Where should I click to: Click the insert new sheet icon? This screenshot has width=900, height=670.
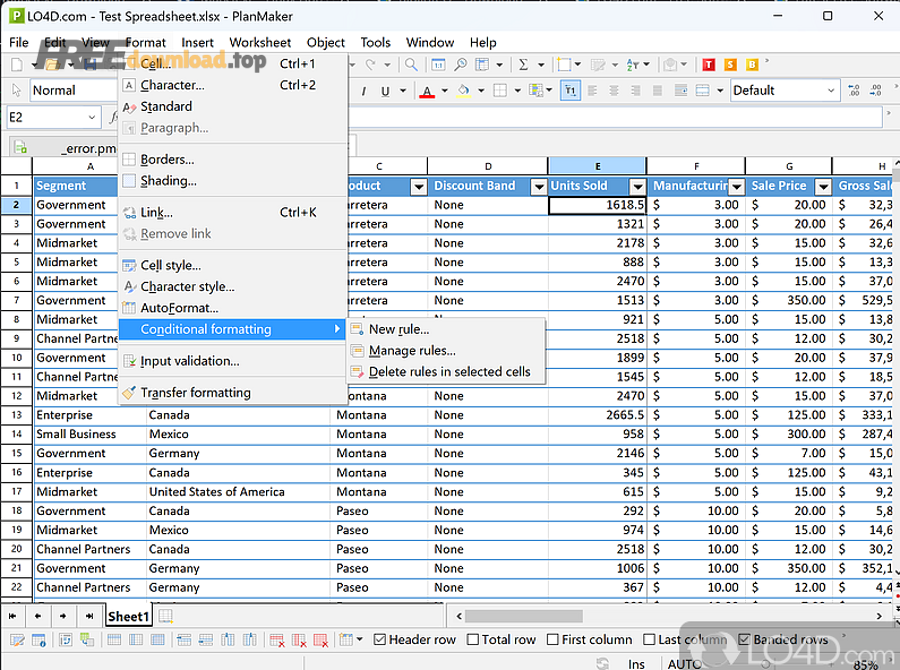coord(165,617)
